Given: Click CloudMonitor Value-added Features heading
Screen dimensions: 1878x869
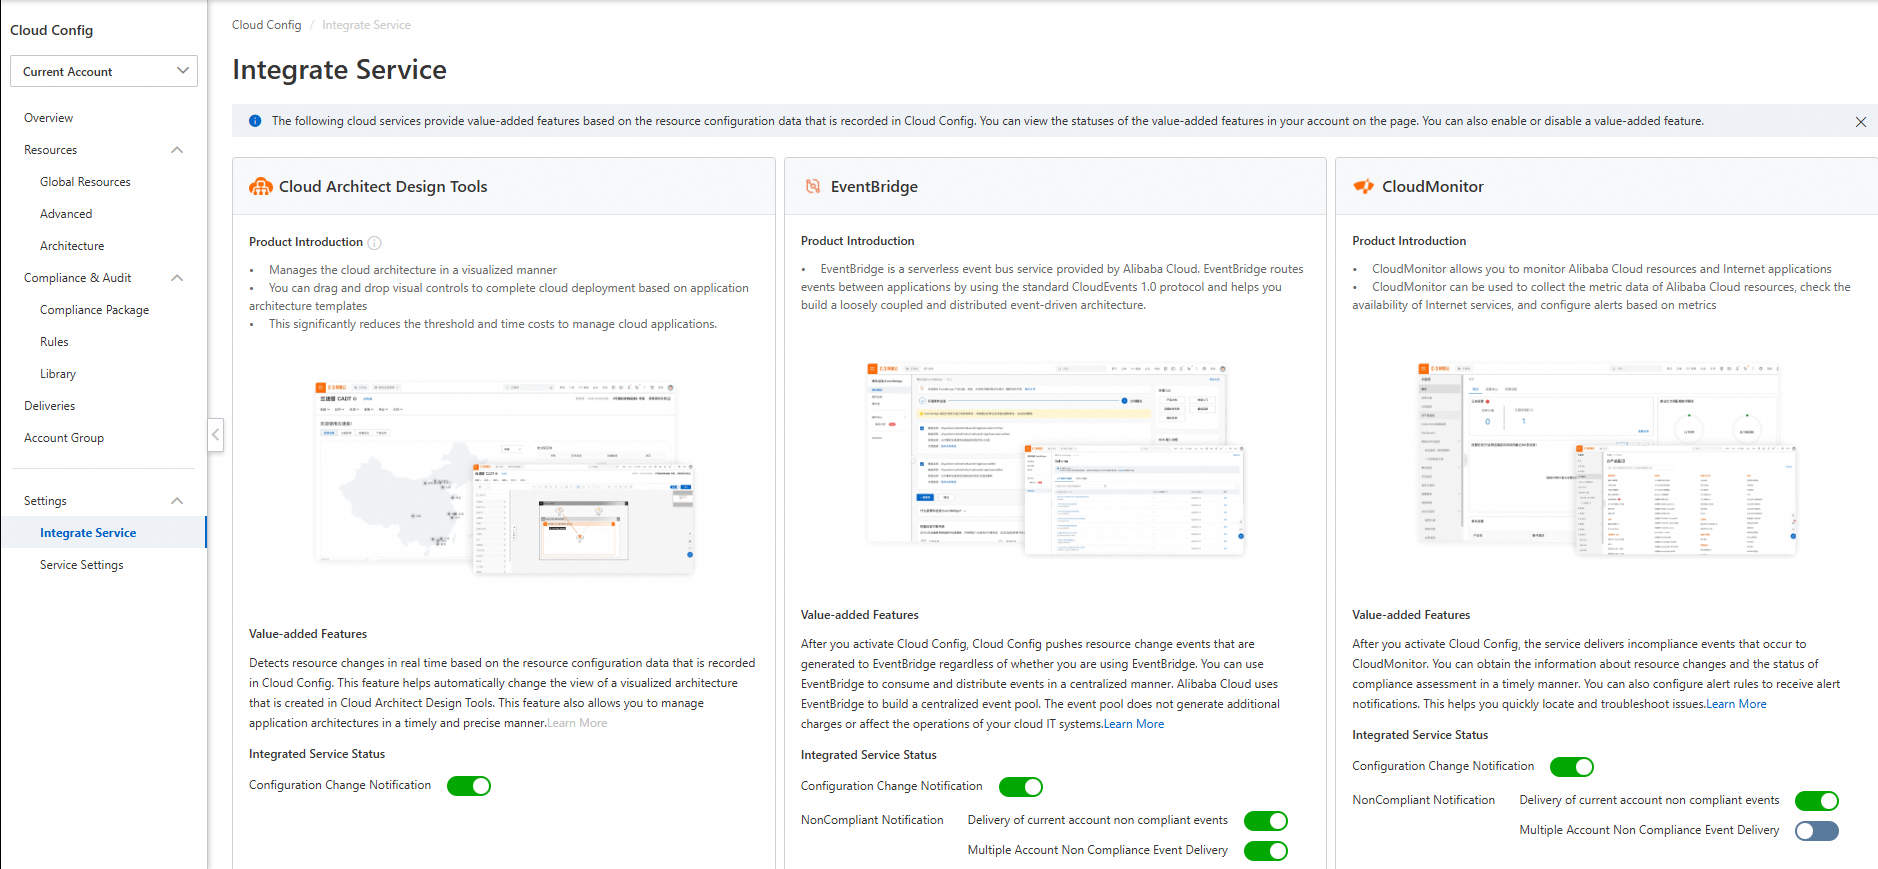Looking at the screenshot, I should 1411,615.
